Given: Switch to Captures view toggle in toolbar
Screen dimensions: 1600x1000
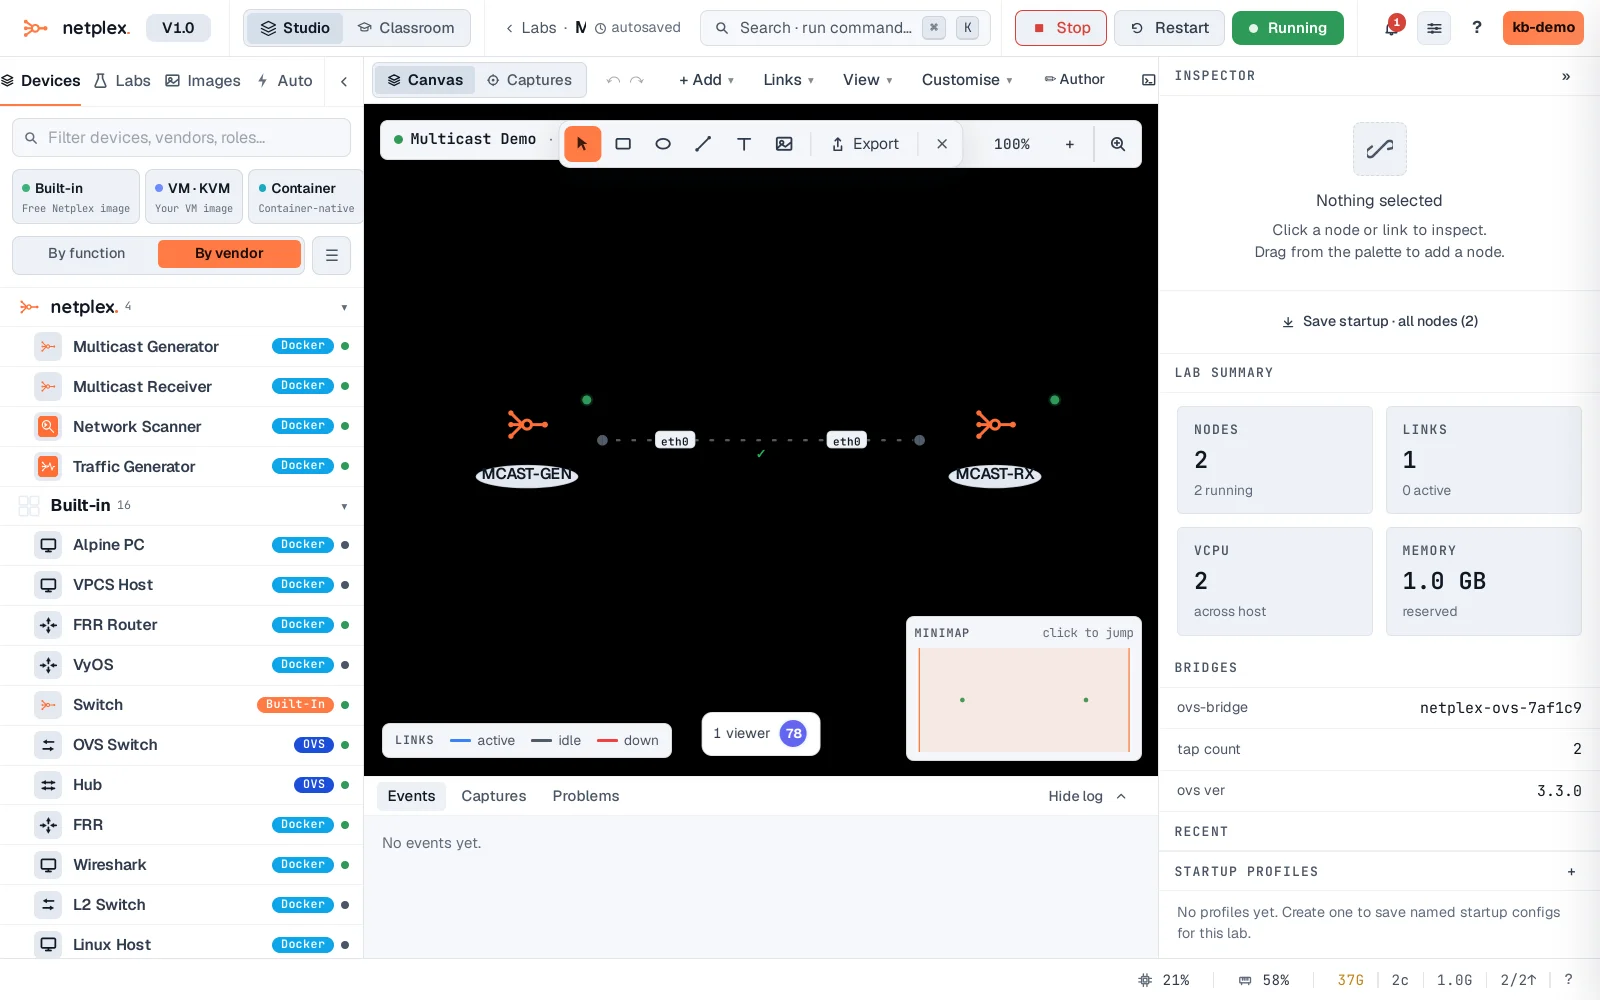Looking at the screenshot, I should (529, 80).
